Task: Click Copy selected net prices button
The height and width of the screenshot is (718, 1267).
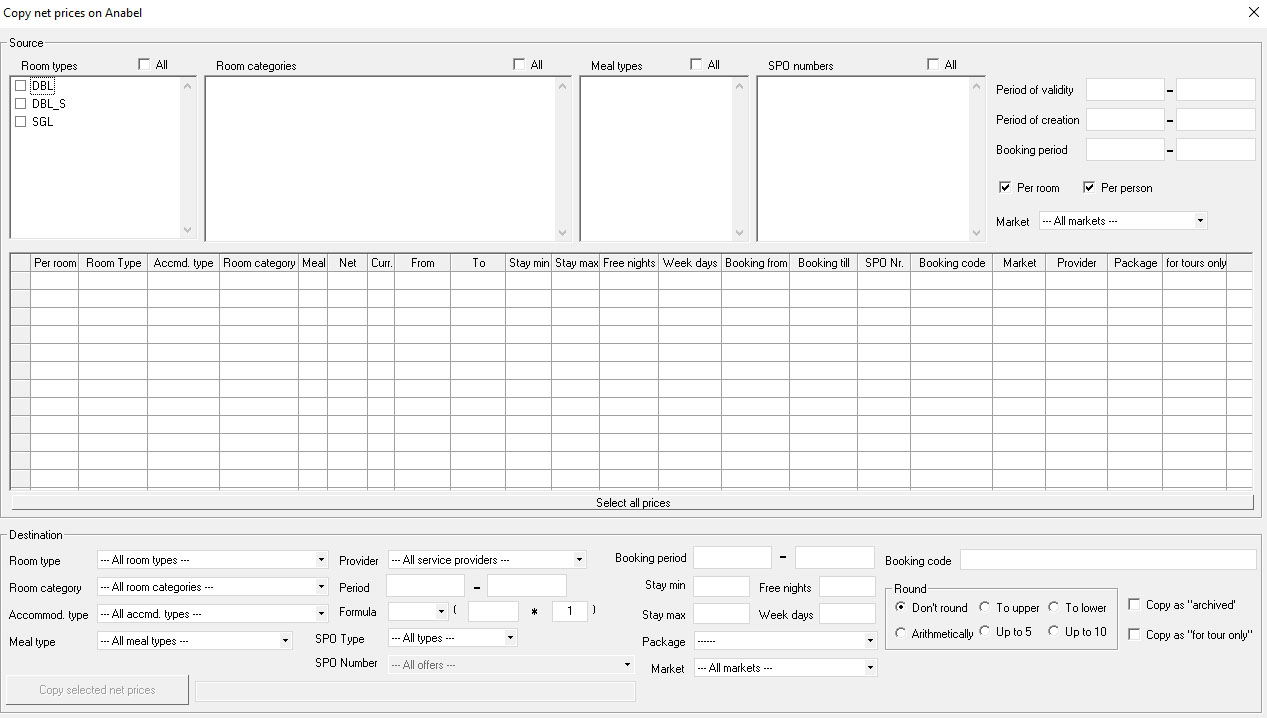Action: (x=97, y=690)
